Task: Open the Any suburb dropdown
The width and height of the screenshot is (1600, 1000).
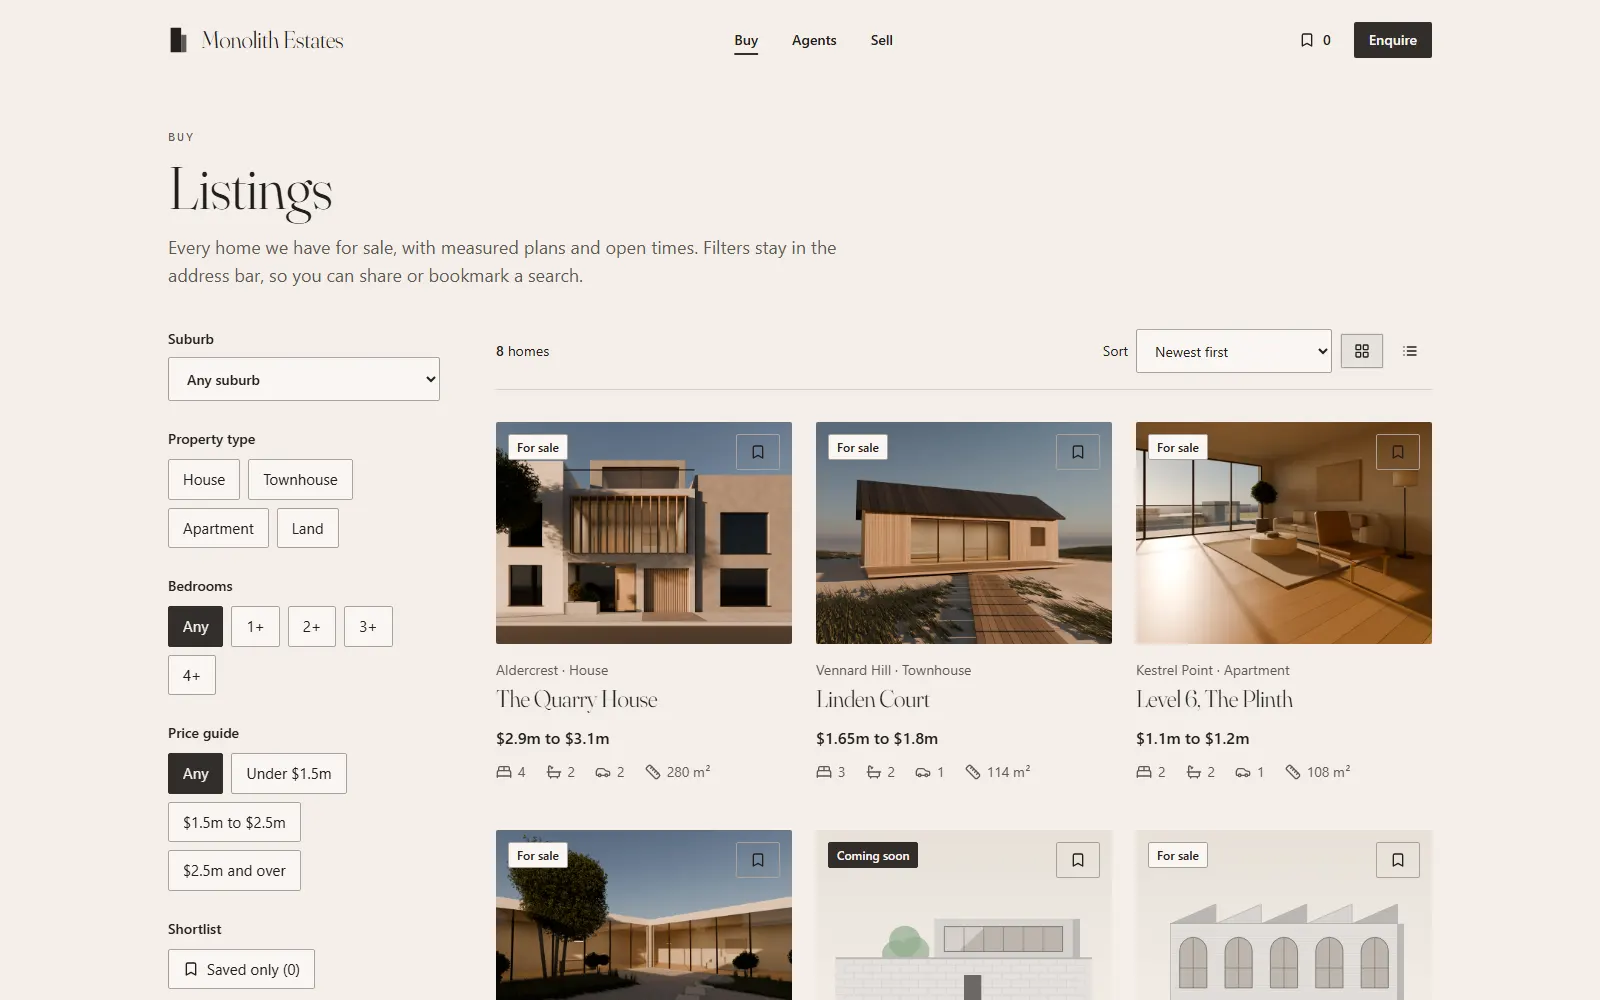Action: [x=304, y=379]
